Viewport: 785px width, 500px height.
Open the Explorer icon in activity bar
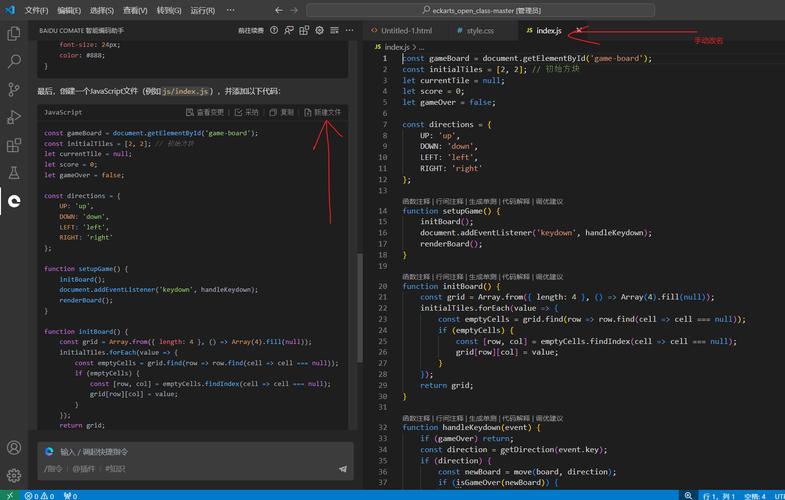coord(14,34)
